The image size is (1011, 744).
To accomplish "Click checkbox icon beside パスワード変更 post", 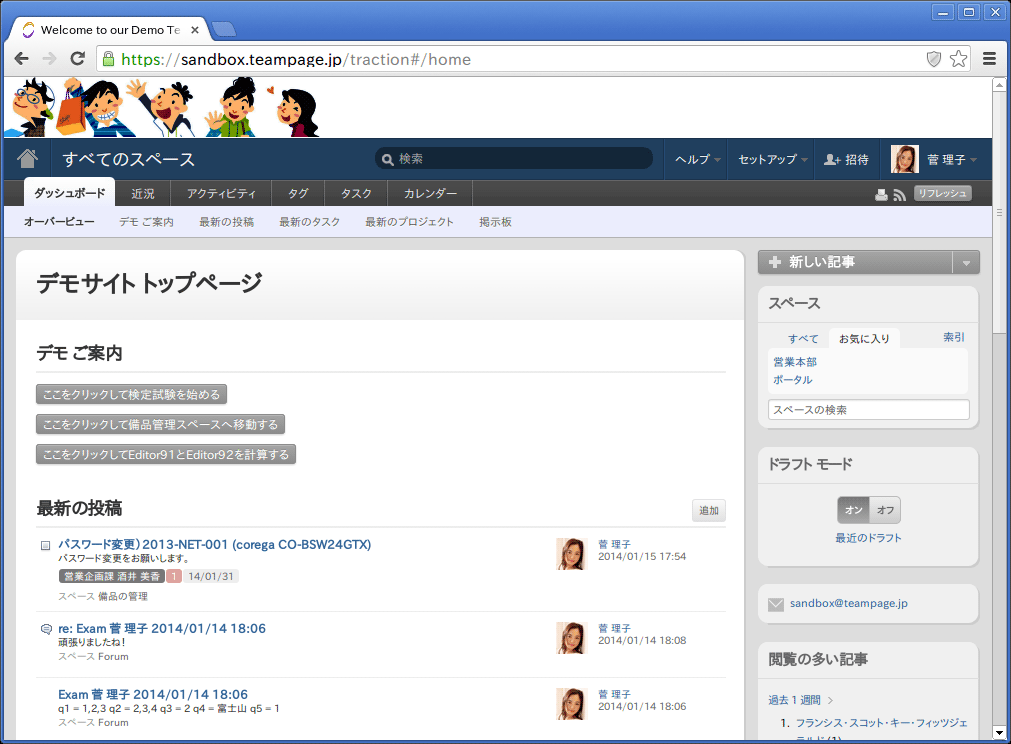I will pos(45,546).
